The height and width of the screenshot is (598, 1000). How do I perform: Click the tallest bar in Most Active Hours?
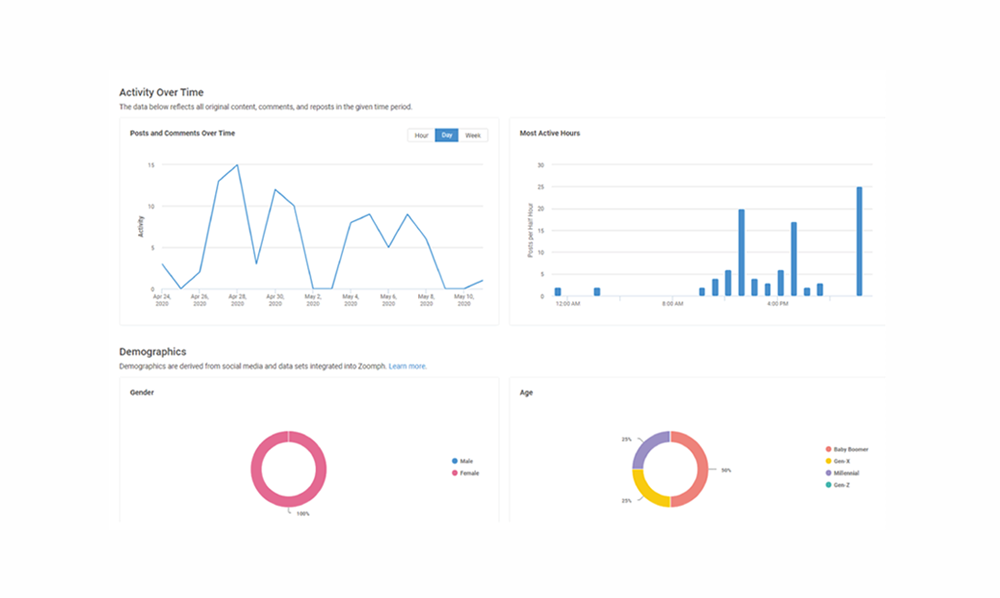pos(859,242)
